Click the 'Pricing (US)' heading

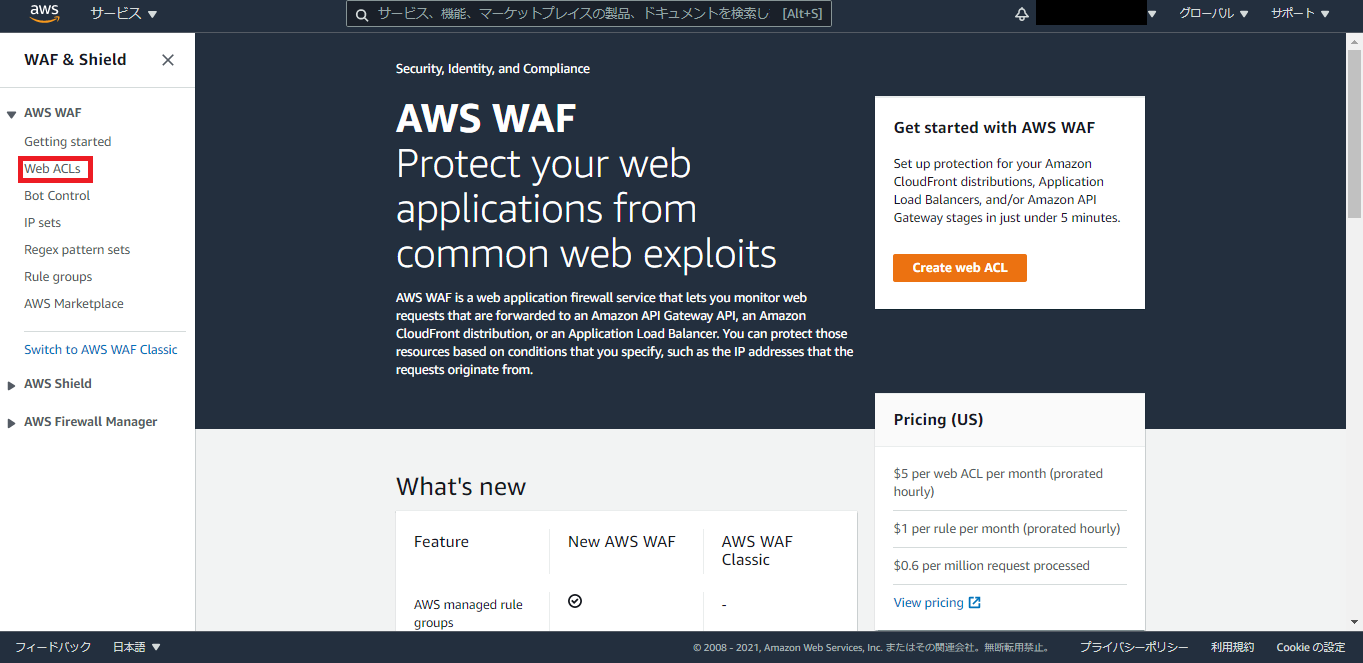[939, 420]
